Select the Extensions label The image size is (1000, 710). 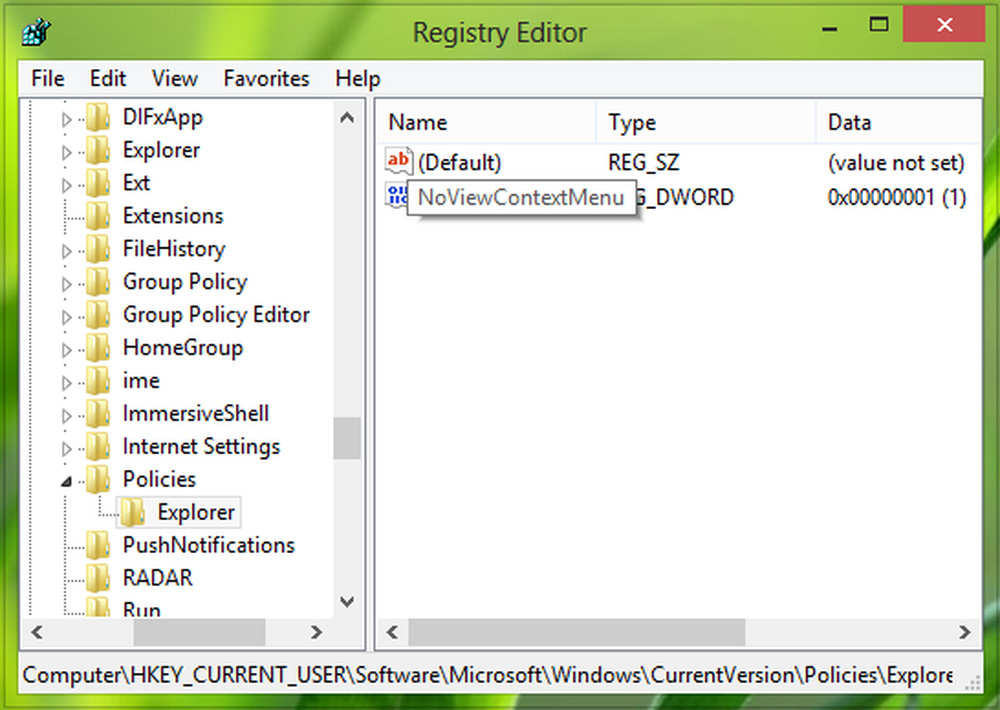point(173,216)
